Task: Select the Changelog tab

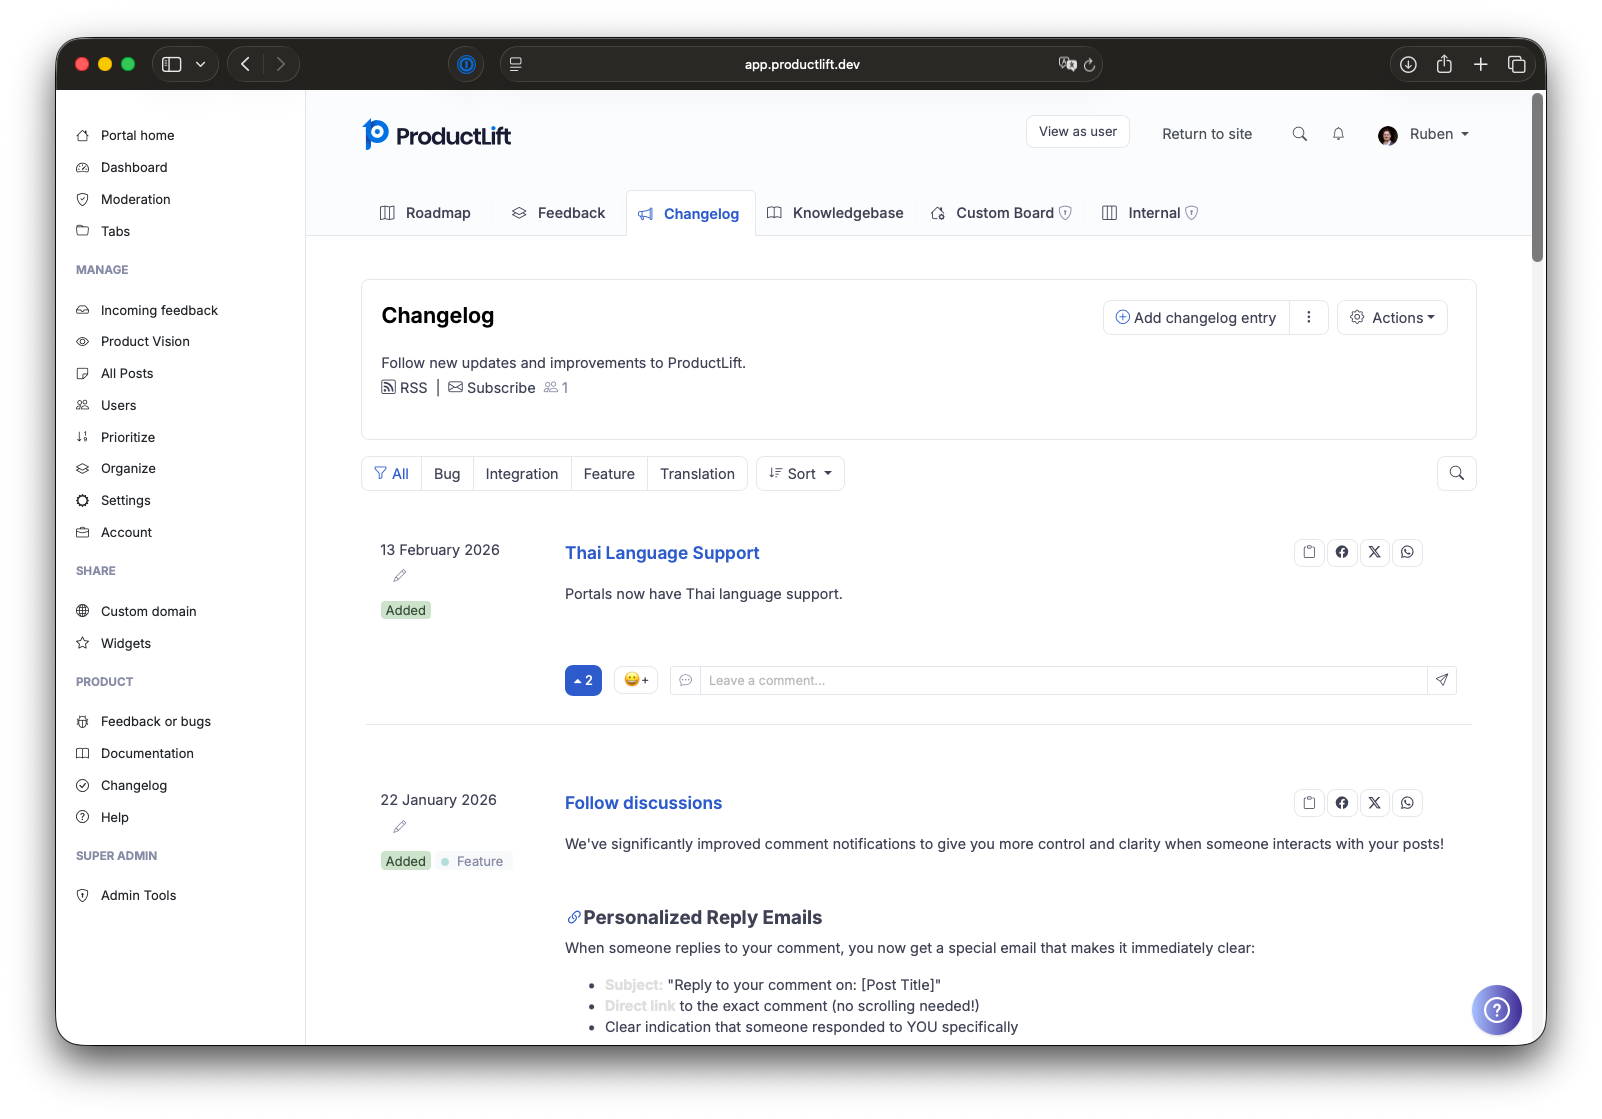Action: click(x=689, y=214)
